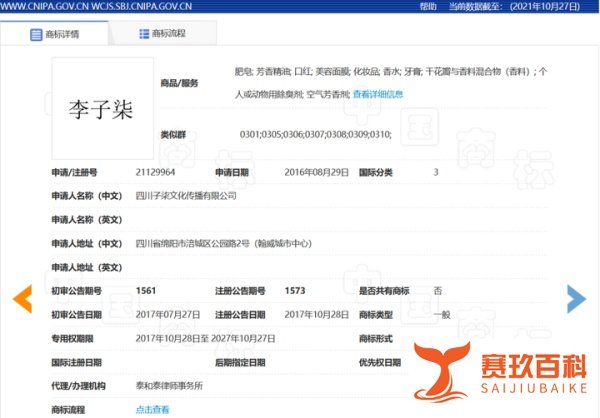
Task: Select exclusive right period 2017年10月28日至 2027年10月27日
Action: pyautogui.click(x=205, y=338)
